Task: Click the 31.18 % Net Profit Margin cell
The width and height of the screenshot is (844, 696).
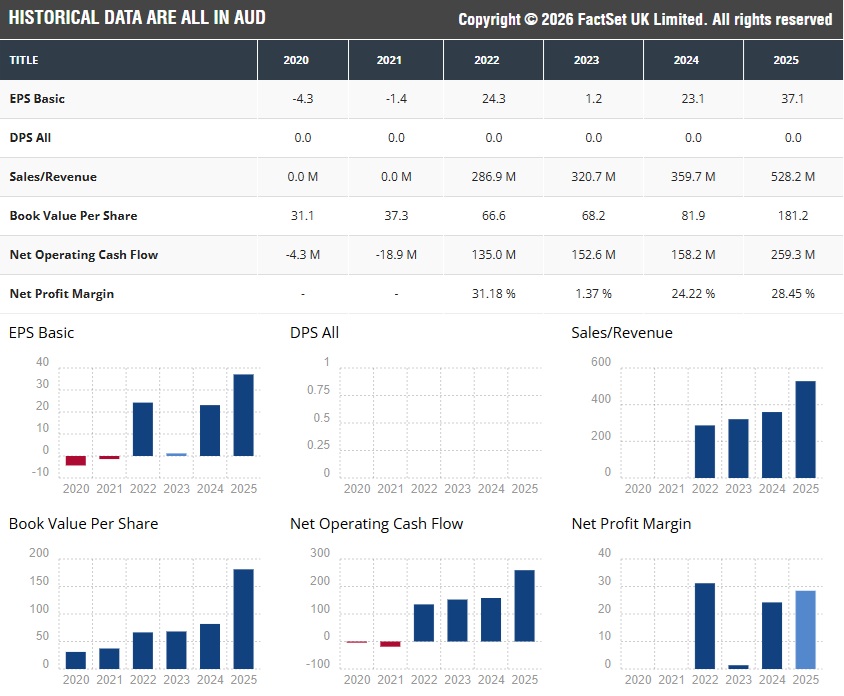Action: [493, 294]
